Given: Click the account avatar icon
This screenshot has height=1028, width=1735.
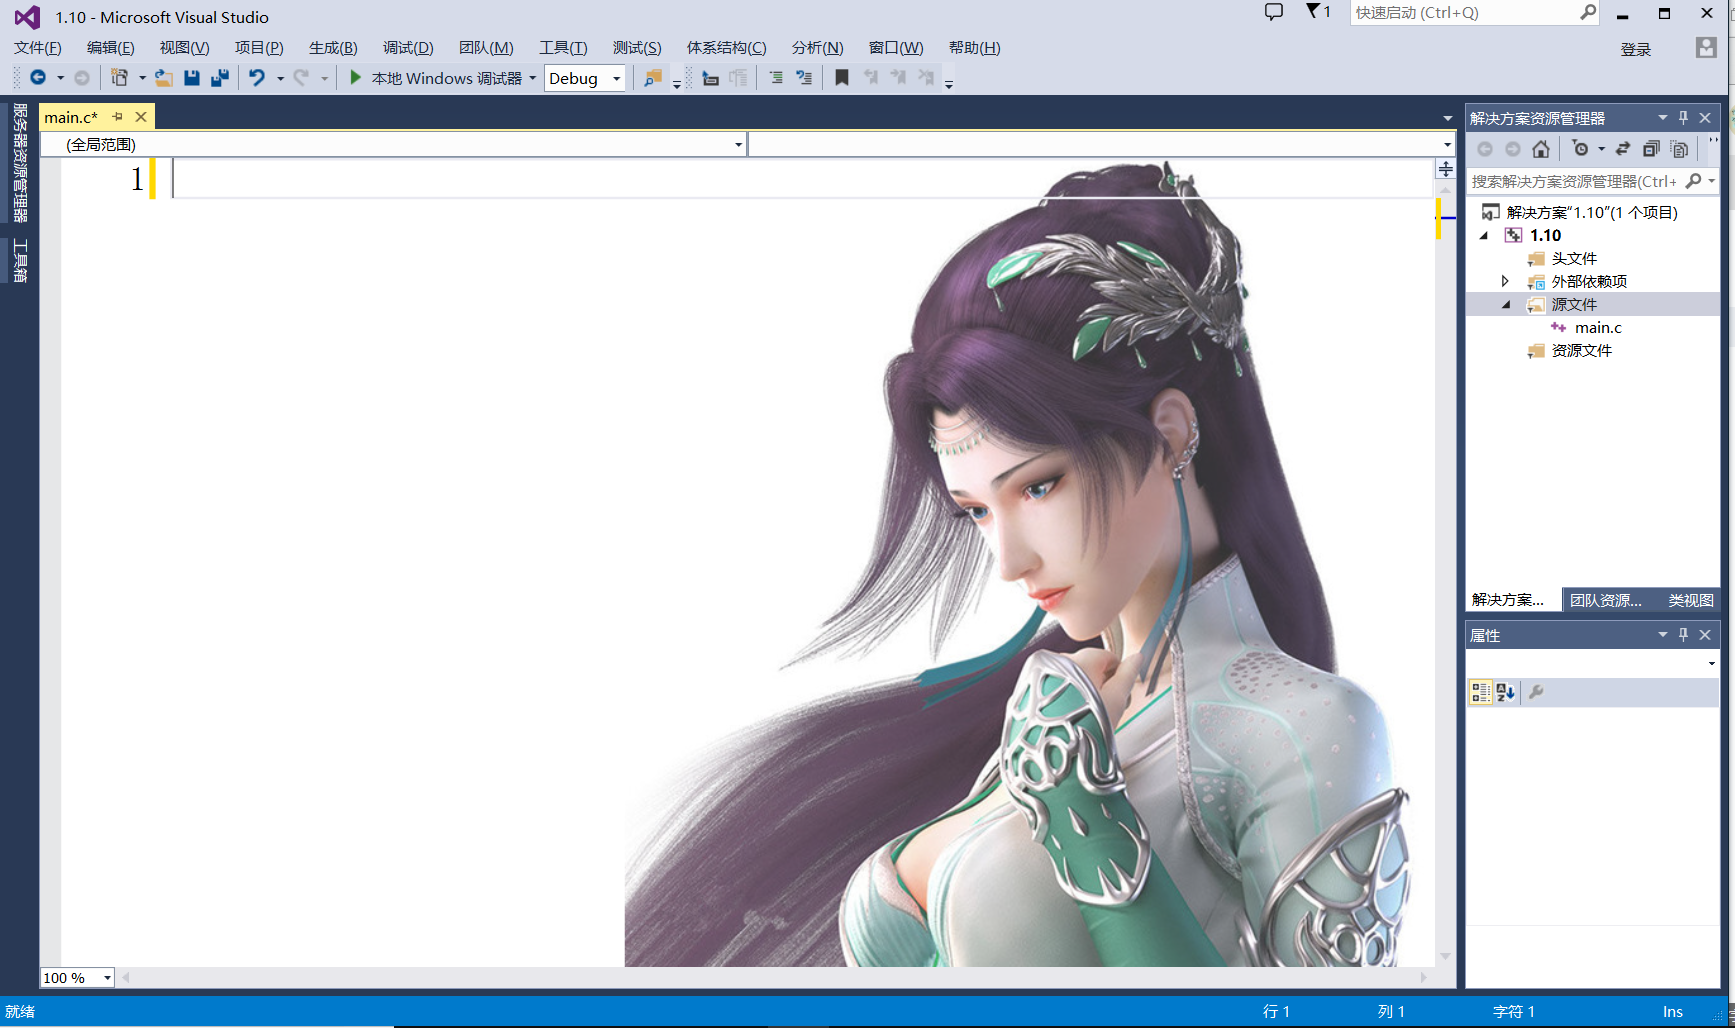Looking at the screenshot, I should click(x=1706, y=47).
